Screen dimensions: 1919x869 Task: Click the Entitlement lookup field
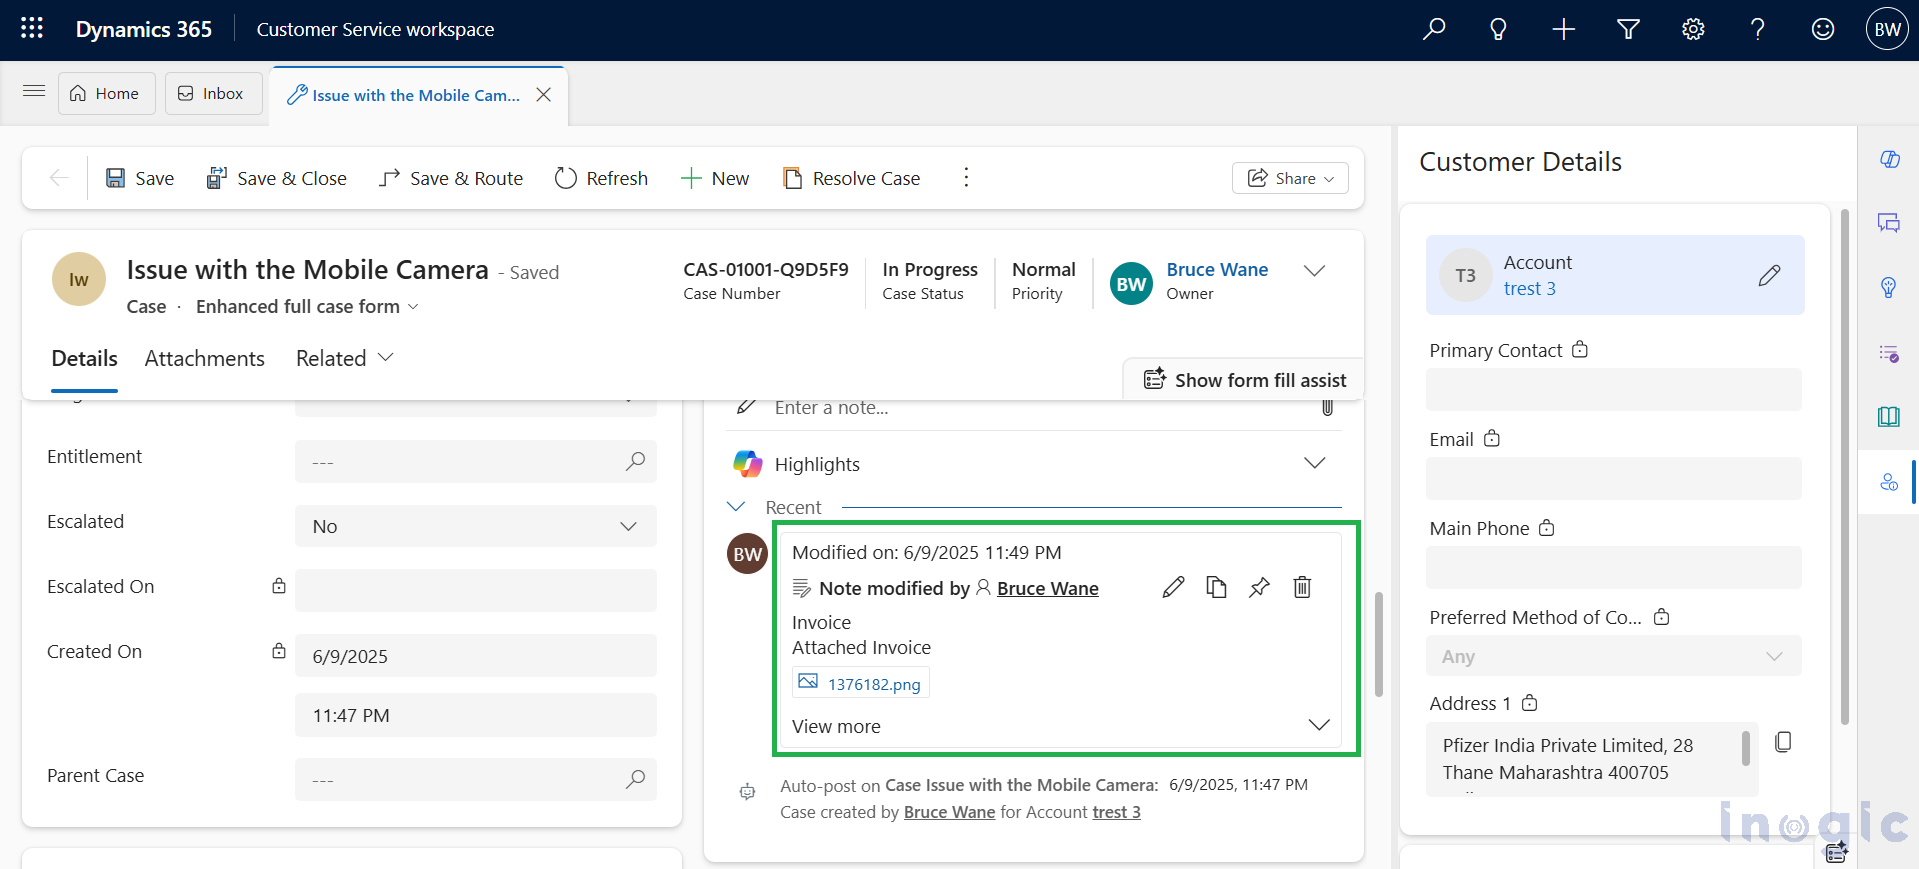click(476, 461)
